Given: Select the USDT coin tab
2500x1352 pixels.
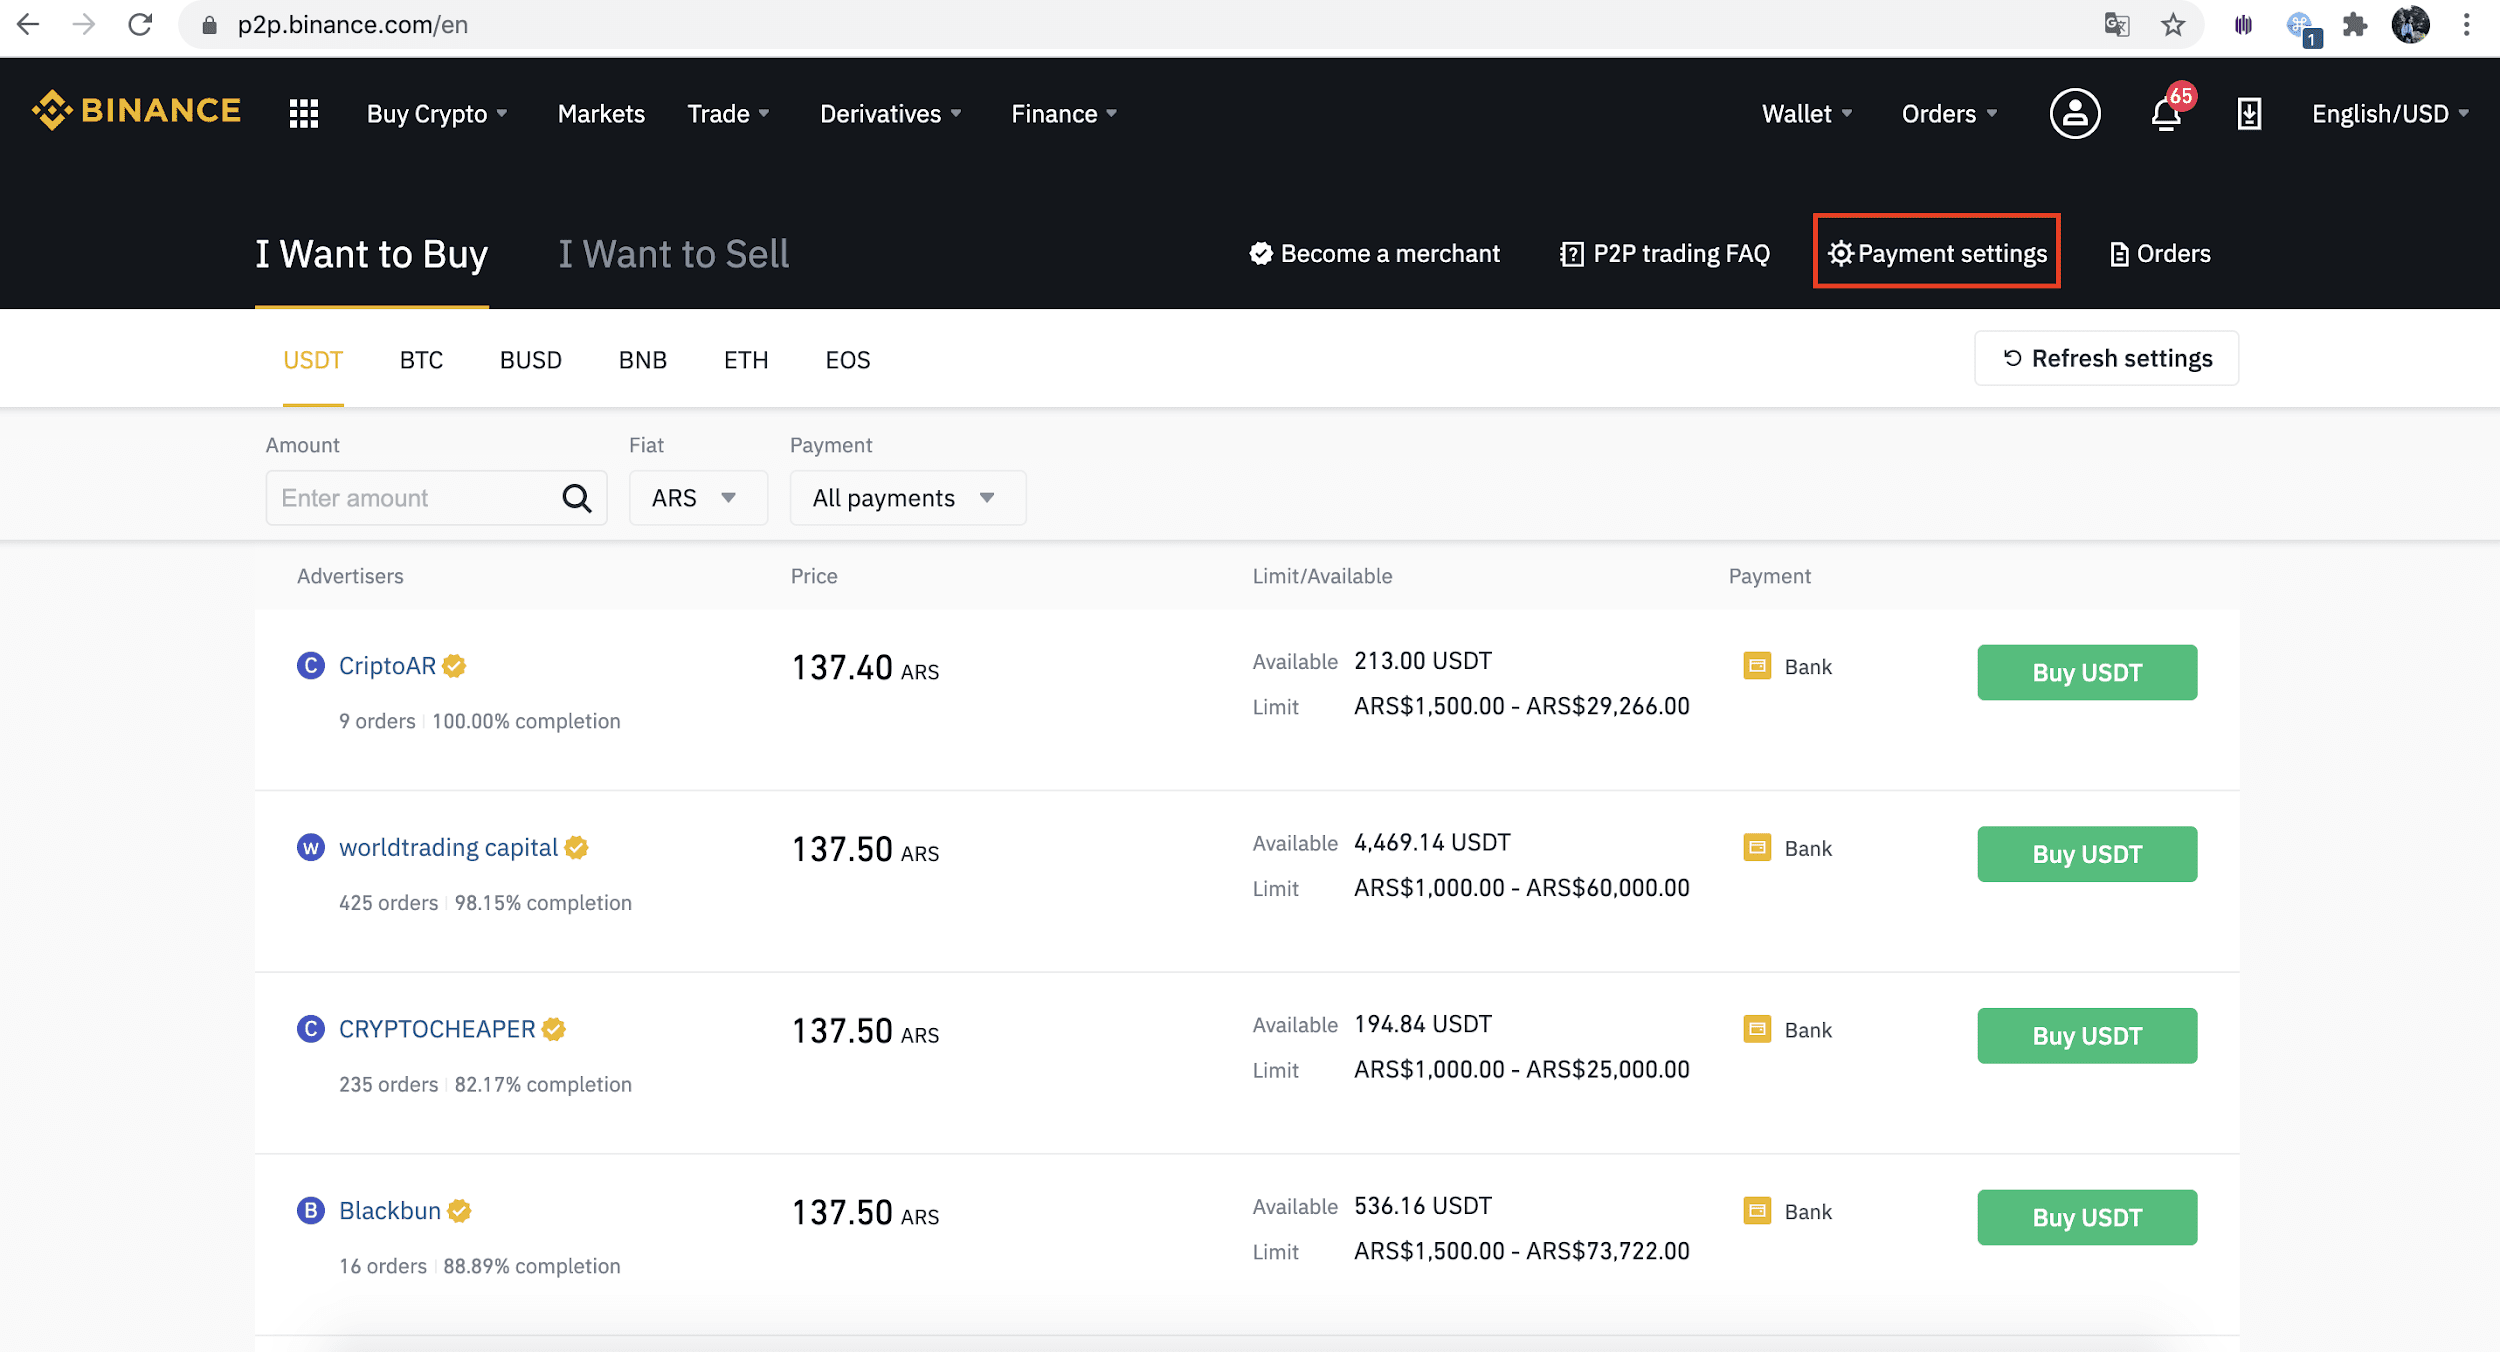Looking at the screenshot, I should [313, 360].
